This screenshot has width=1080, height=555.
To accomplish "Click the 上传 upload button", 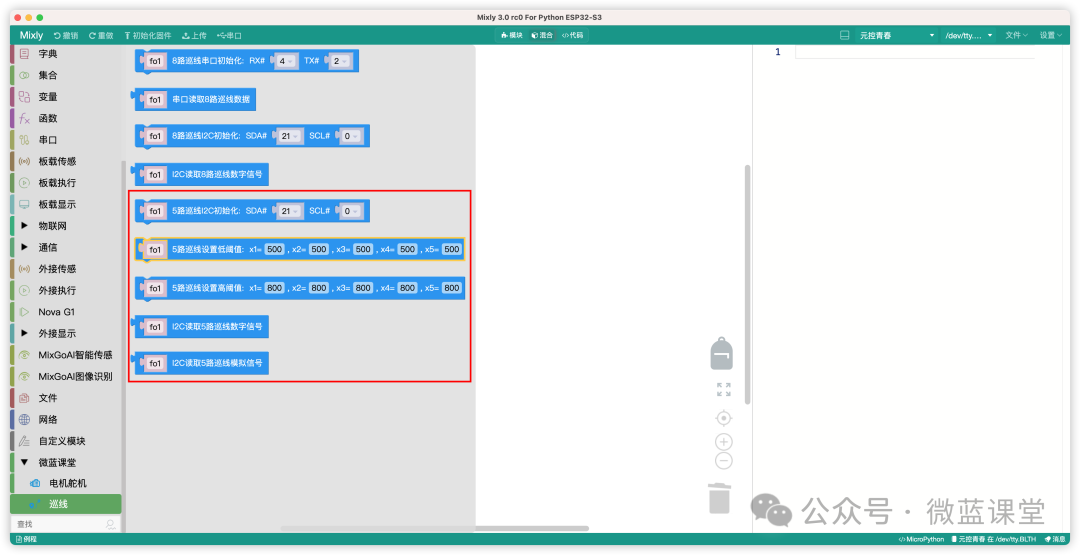I will [194, 35].
